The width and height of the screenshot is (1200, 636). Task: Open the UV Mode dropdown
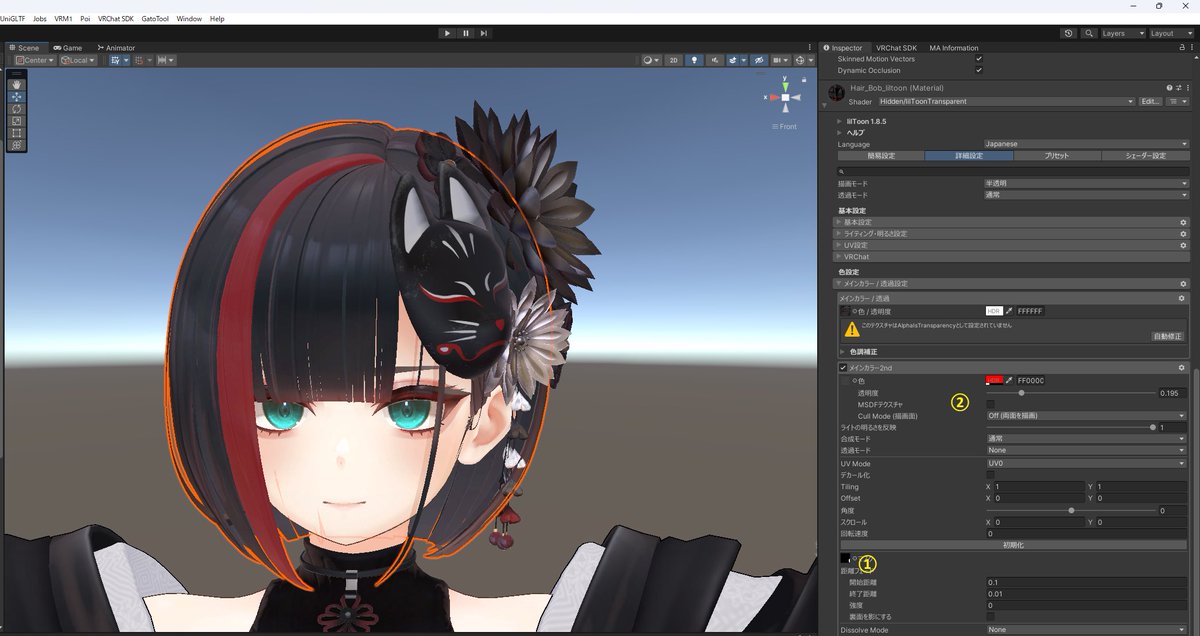[1086, 463]
